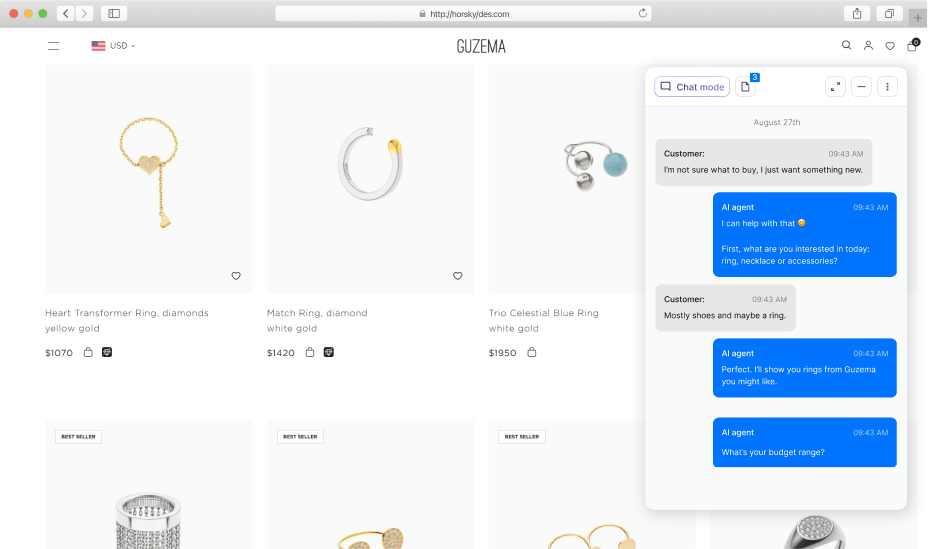Expand the chat widget to fullscreen
928x549 pixels.
coord(835,87)
